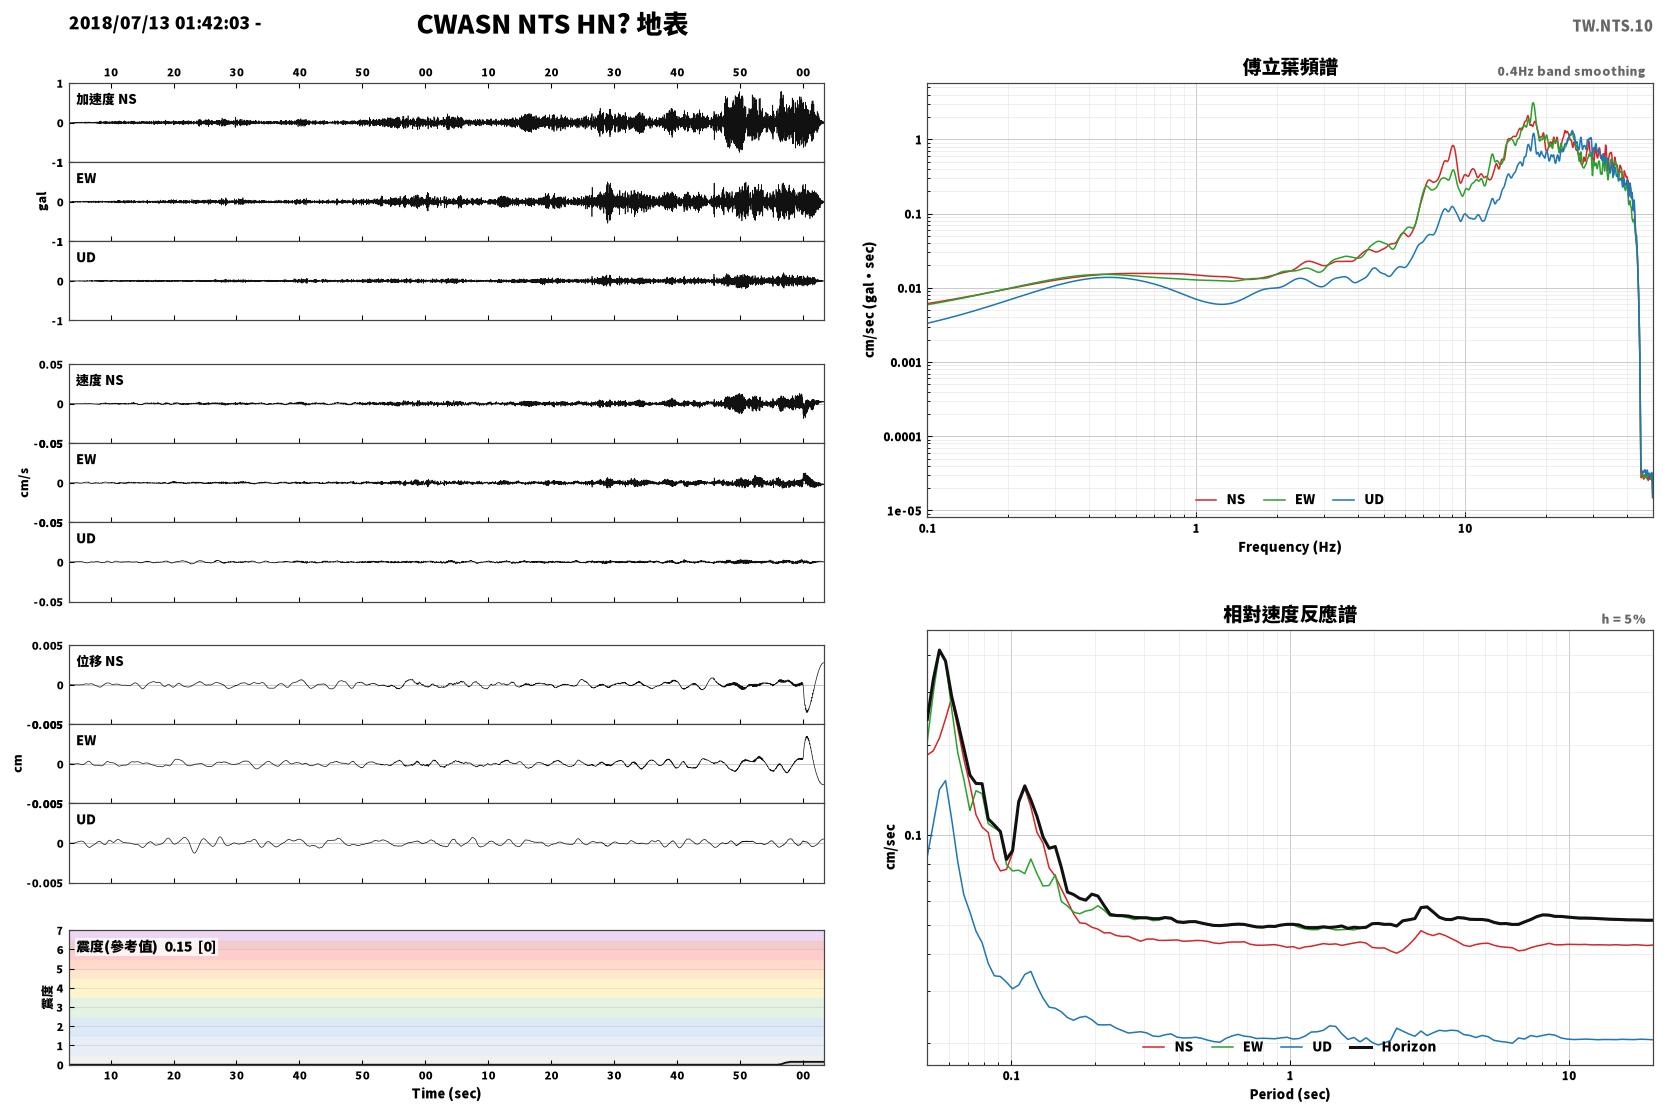Click the 震度(參考值) 0.15 [0] label
Viewport: 1663px width, 1113px height.
pos(146,946)
